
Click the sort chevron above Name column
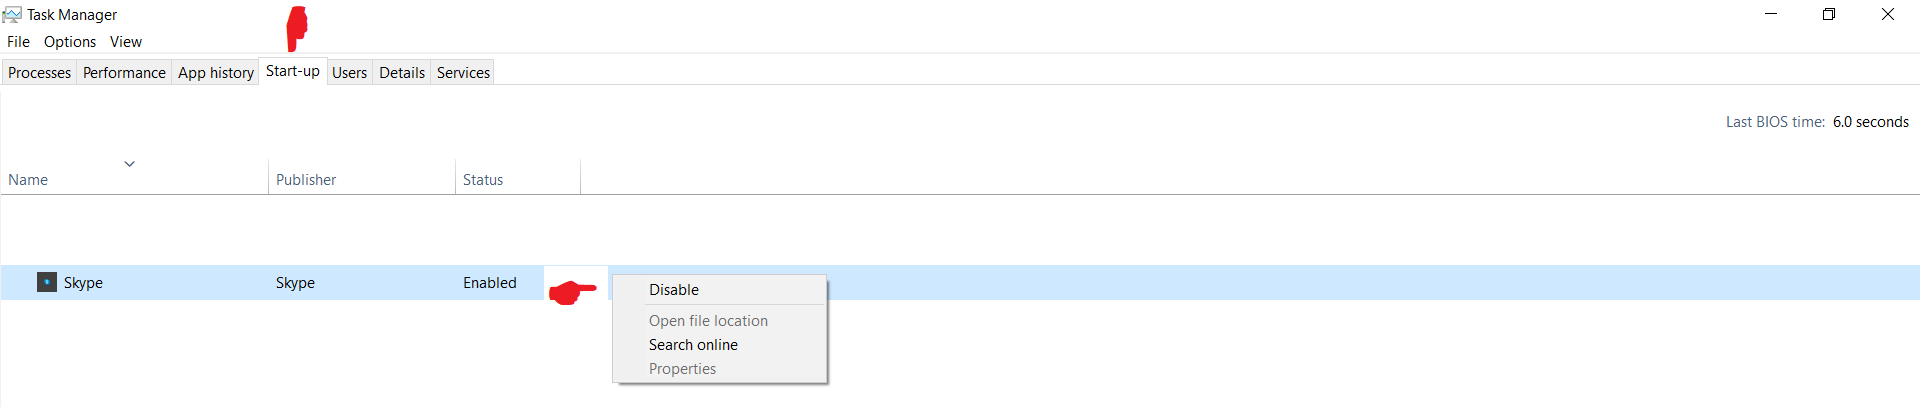129,163
